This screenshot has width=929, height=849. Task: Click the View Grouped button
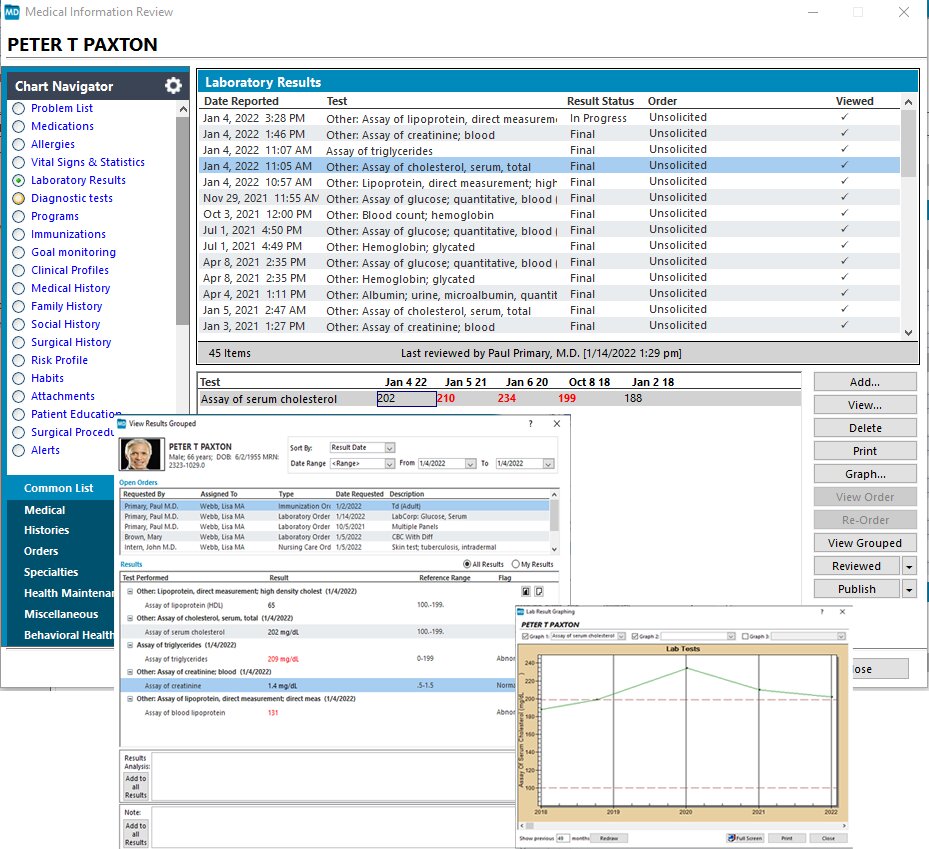coord(864,543)
